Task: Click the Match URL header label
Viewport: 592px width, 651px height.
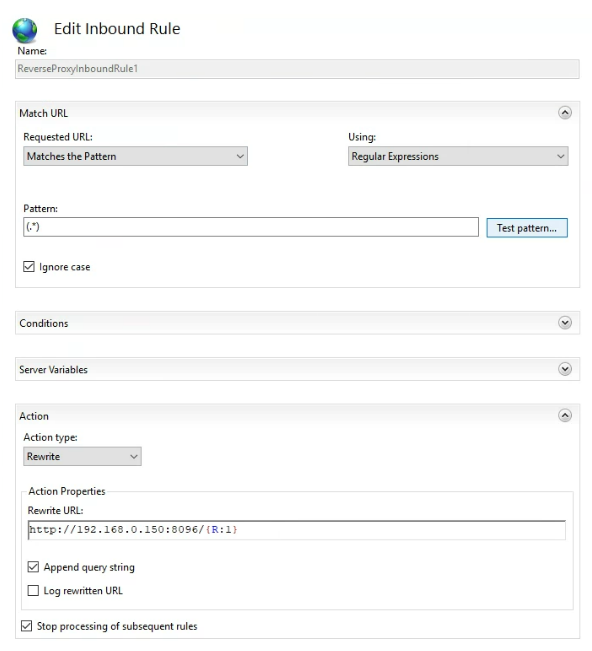Action: 44,113
